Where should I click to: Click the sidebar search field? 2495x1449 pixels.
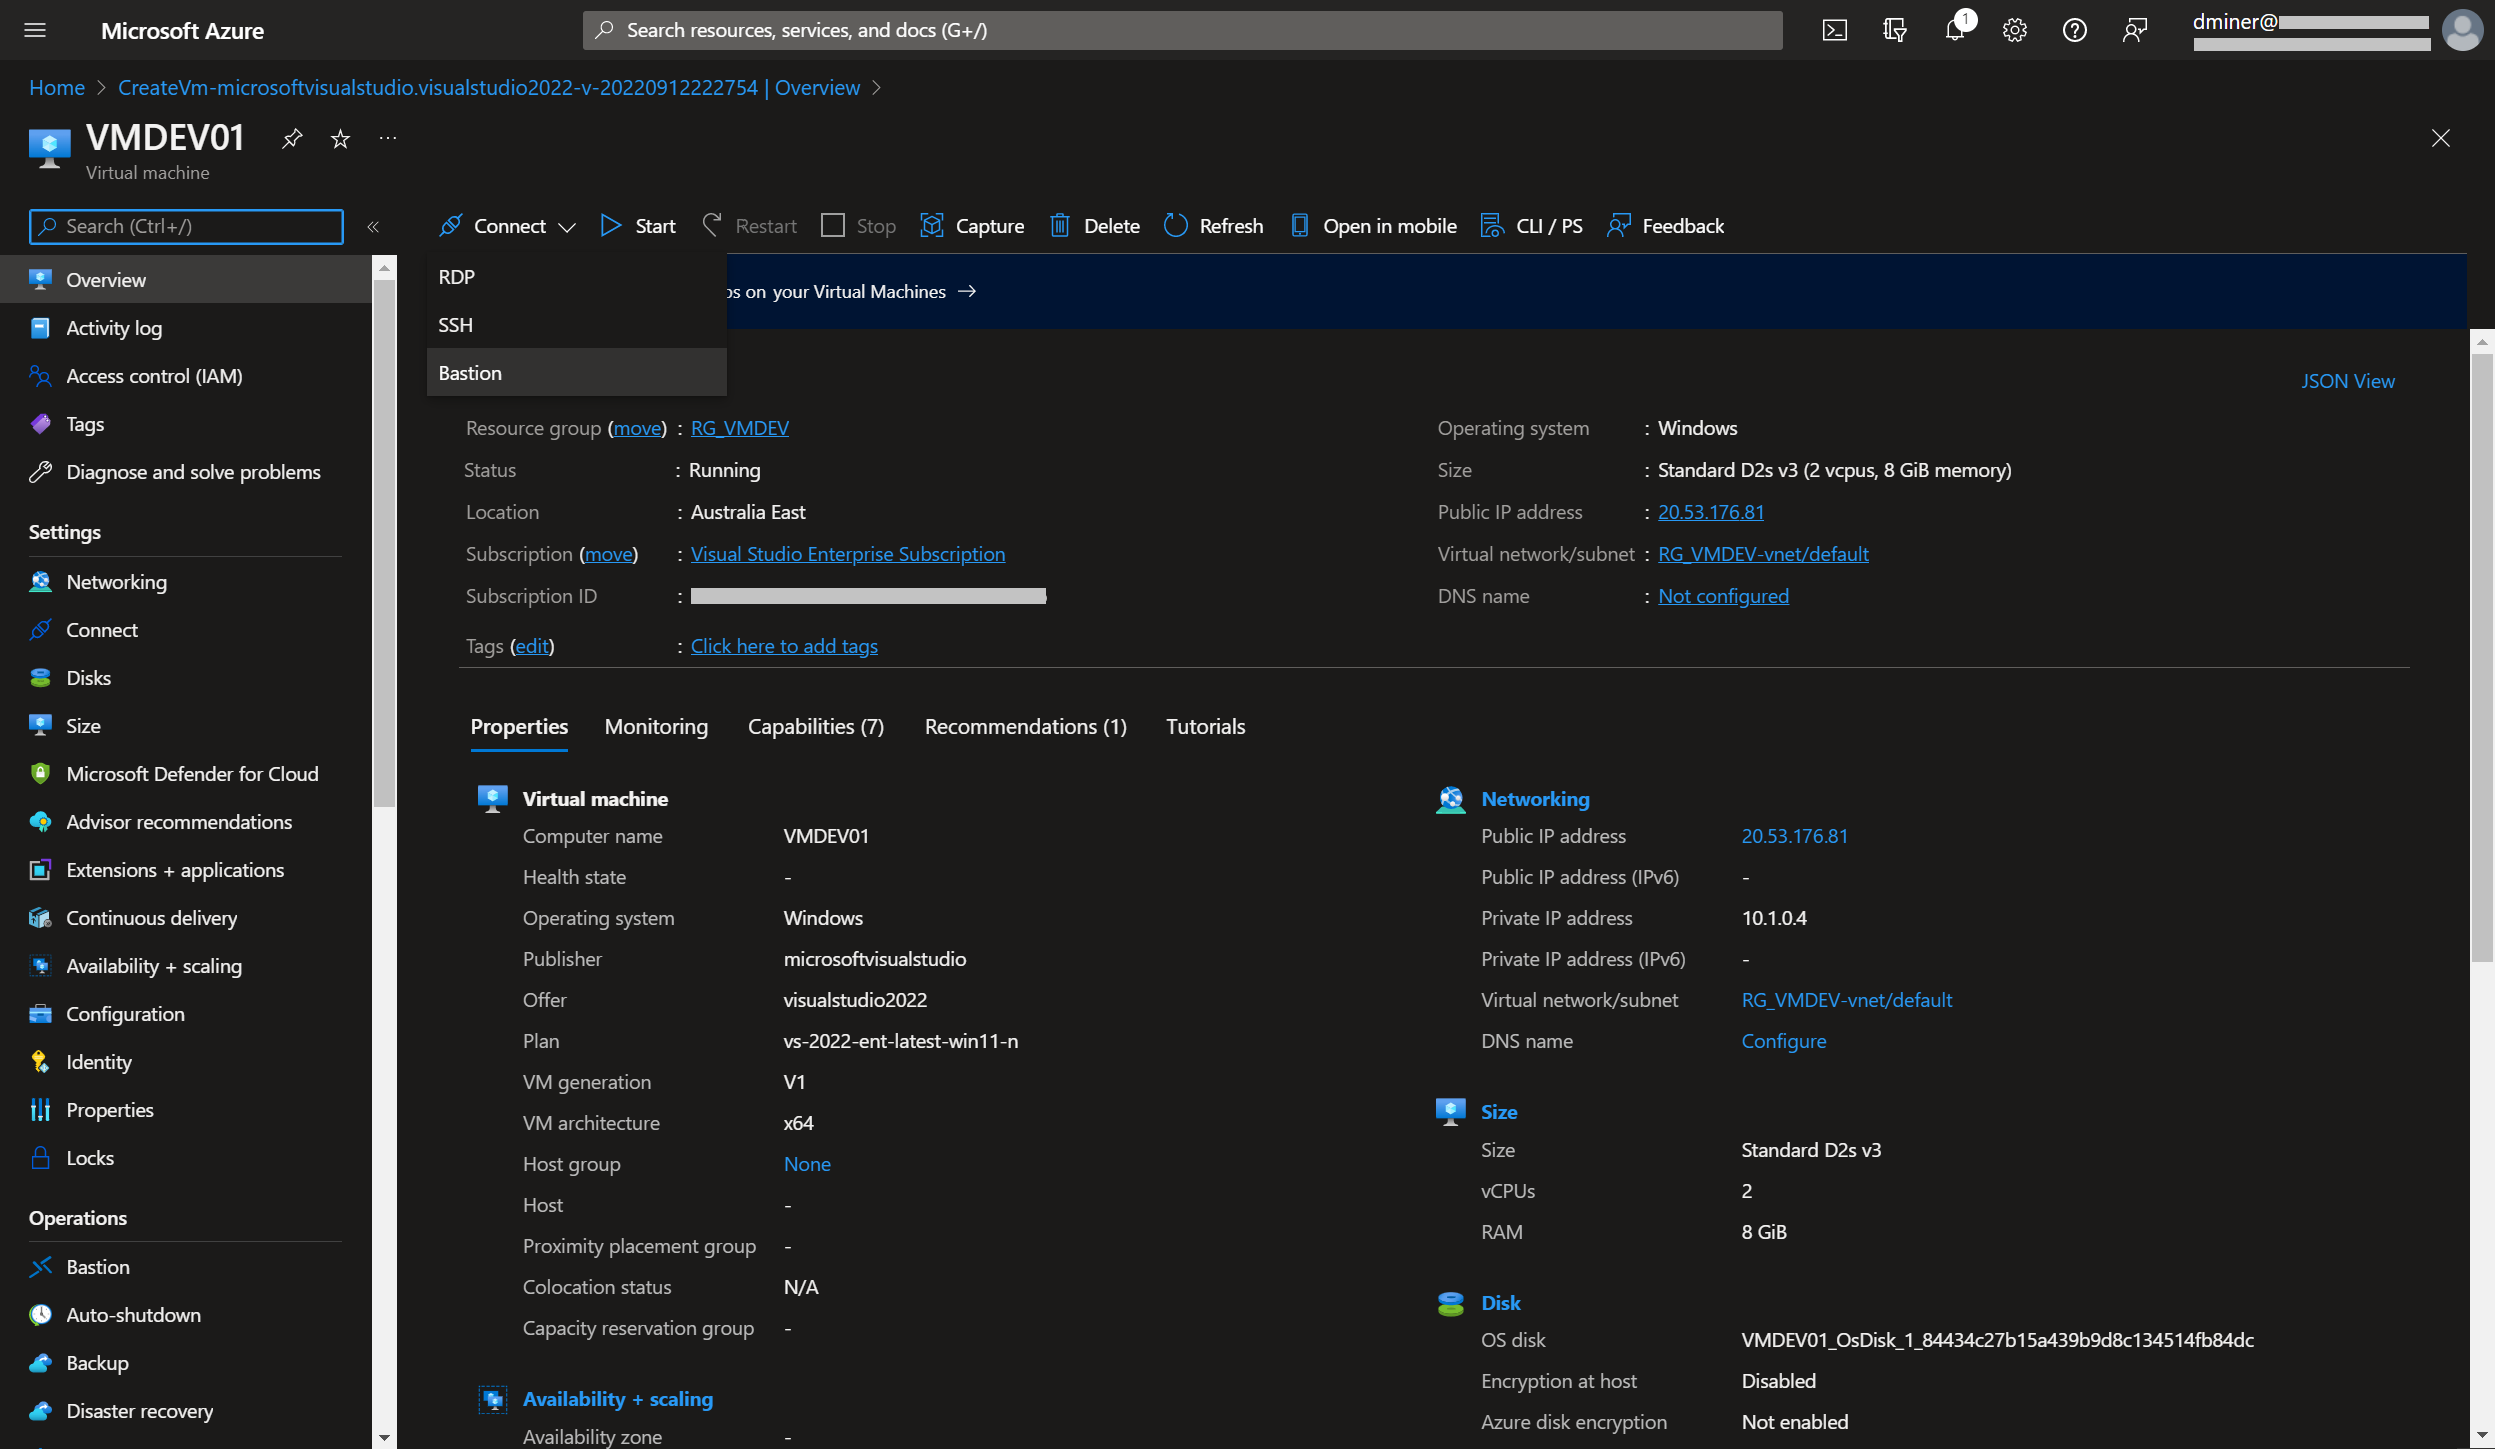pos(186,227)
